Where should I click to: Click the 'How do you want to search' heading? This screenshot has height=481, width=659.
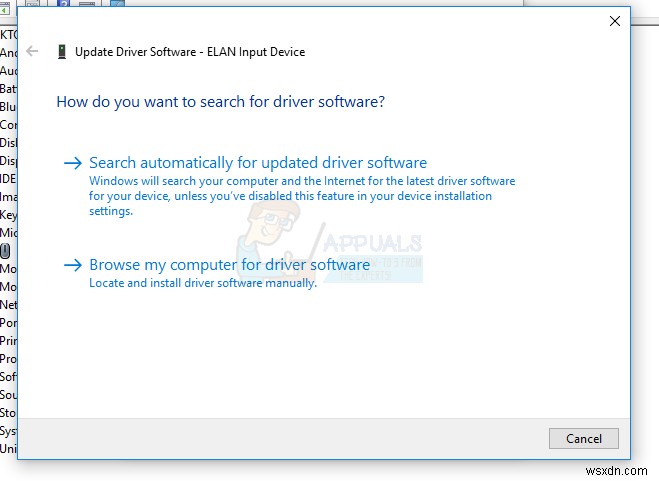[x=221, y=102]
